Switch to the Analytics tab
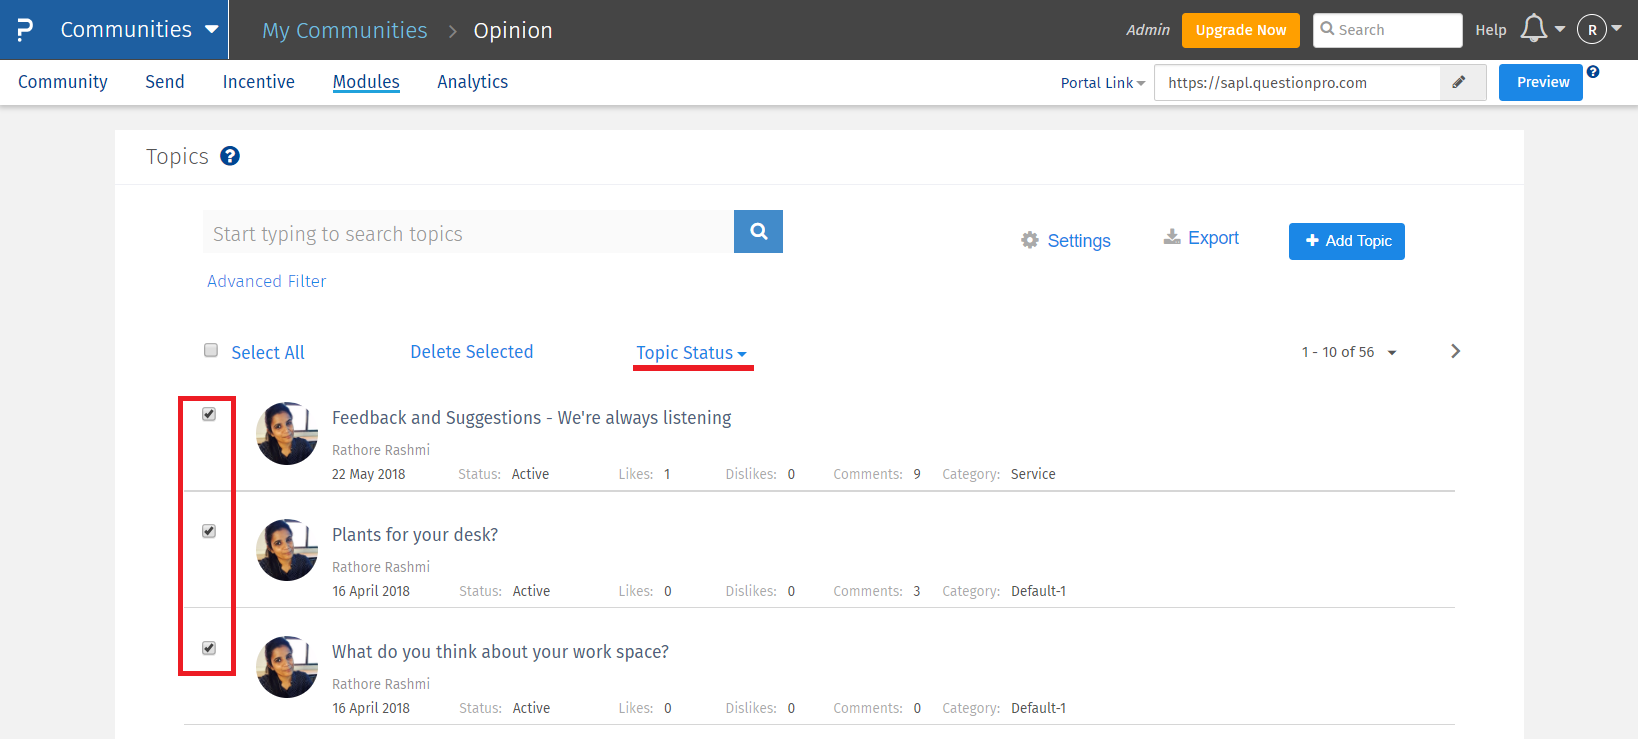The width and height of the screenshot is (1638, 739). coord(472,82)
